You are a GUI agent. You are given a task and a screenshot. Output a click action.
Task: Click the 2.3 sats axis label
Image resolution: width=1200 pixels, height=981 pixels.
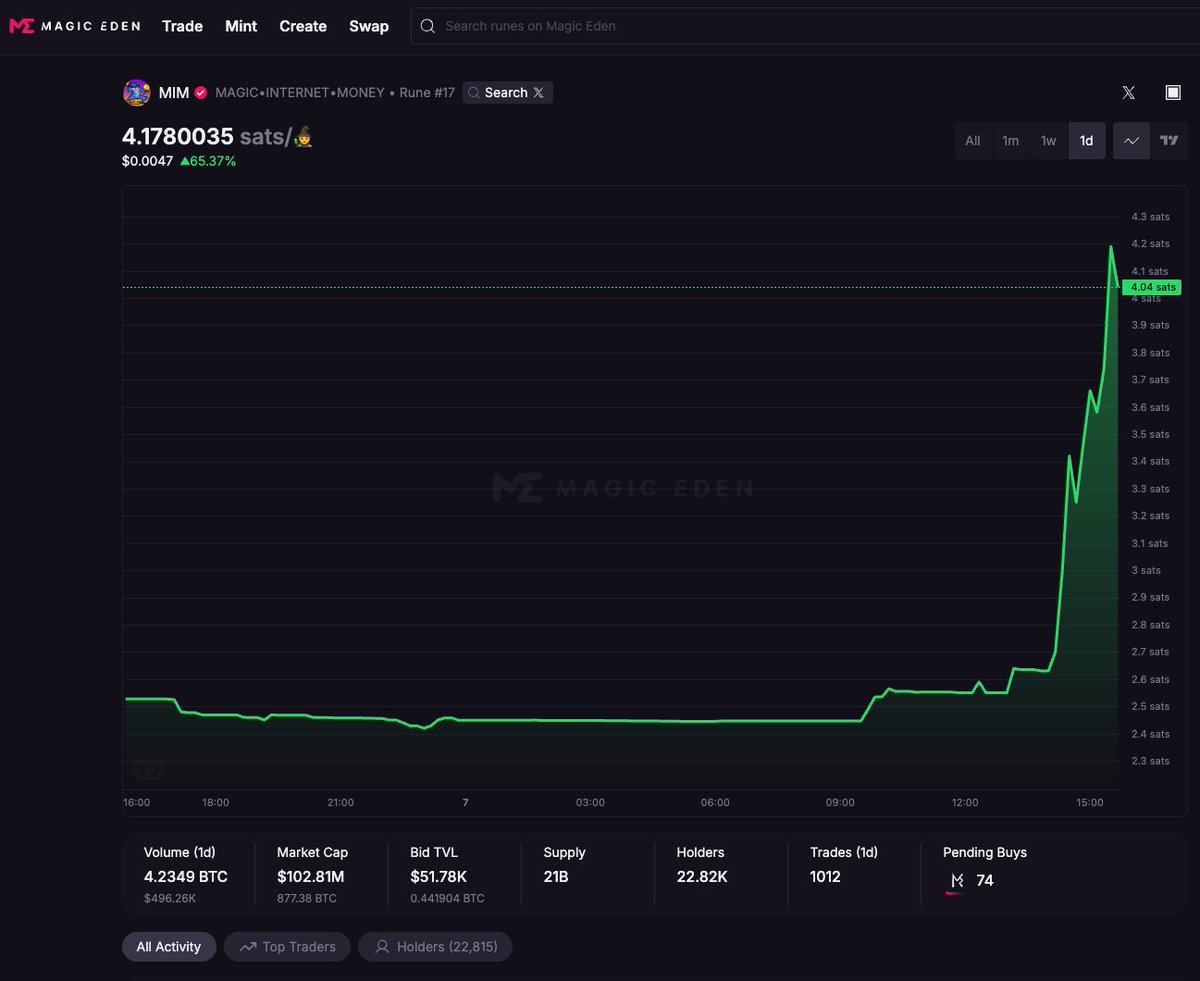1150,761
